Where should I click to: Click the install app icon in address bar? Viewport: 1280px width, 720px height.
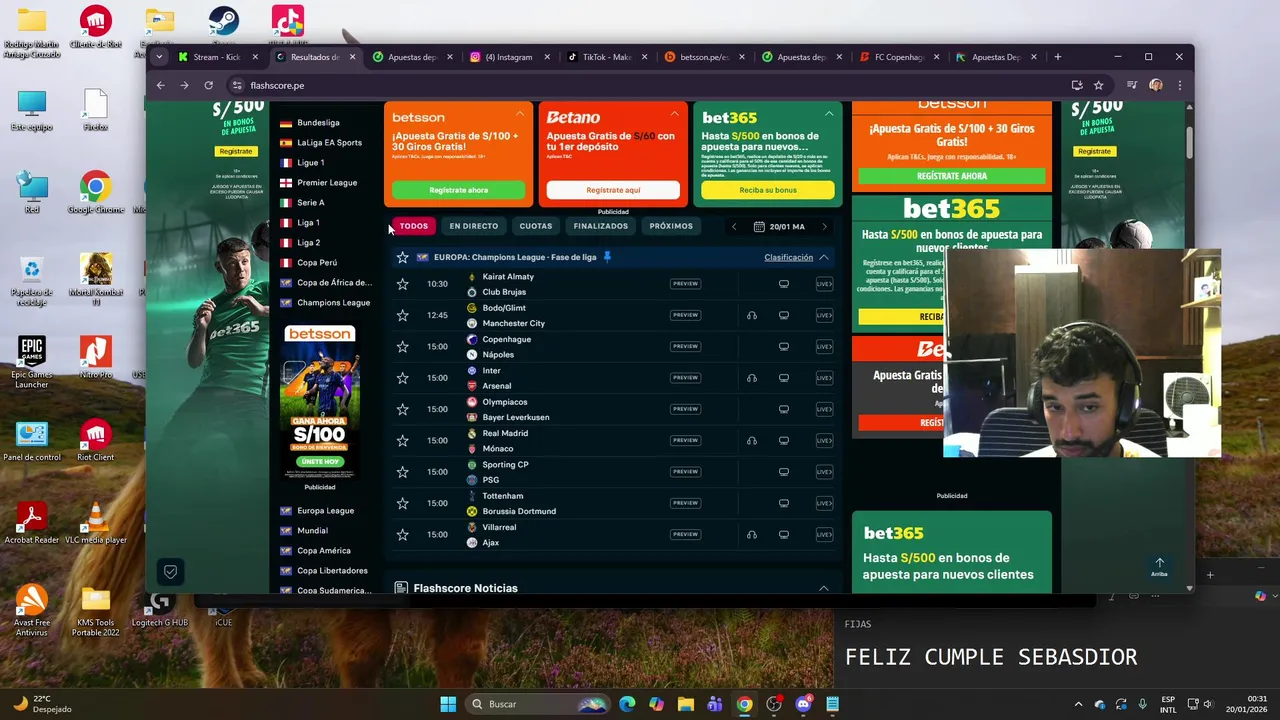tap(1077, 85)
